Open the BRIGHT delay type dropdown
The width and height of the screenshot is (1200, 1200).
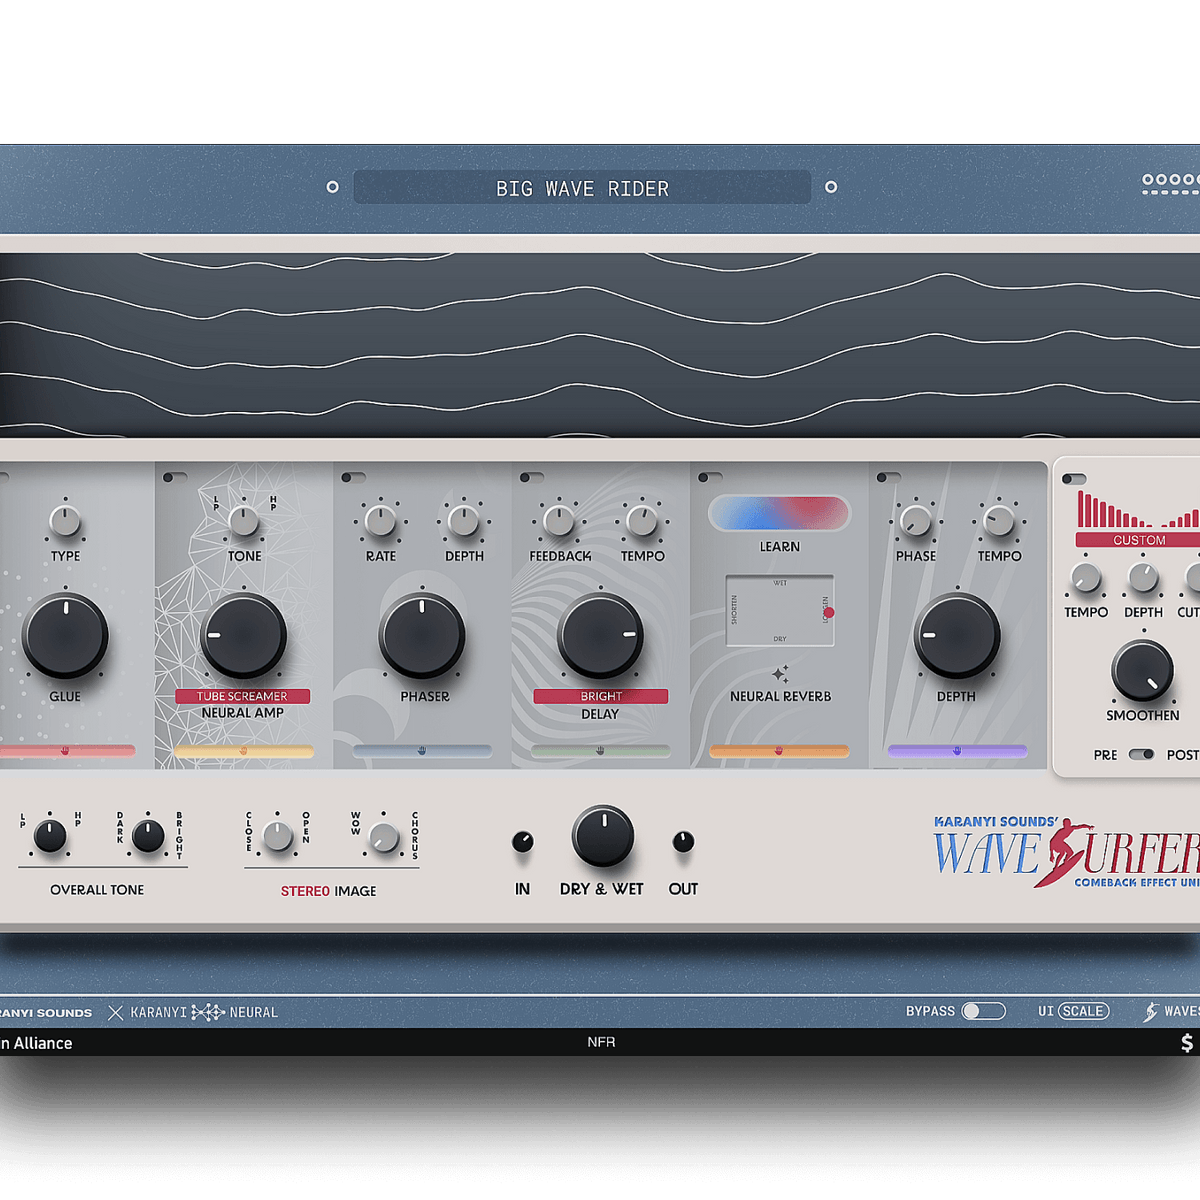(x=600, y=696)
